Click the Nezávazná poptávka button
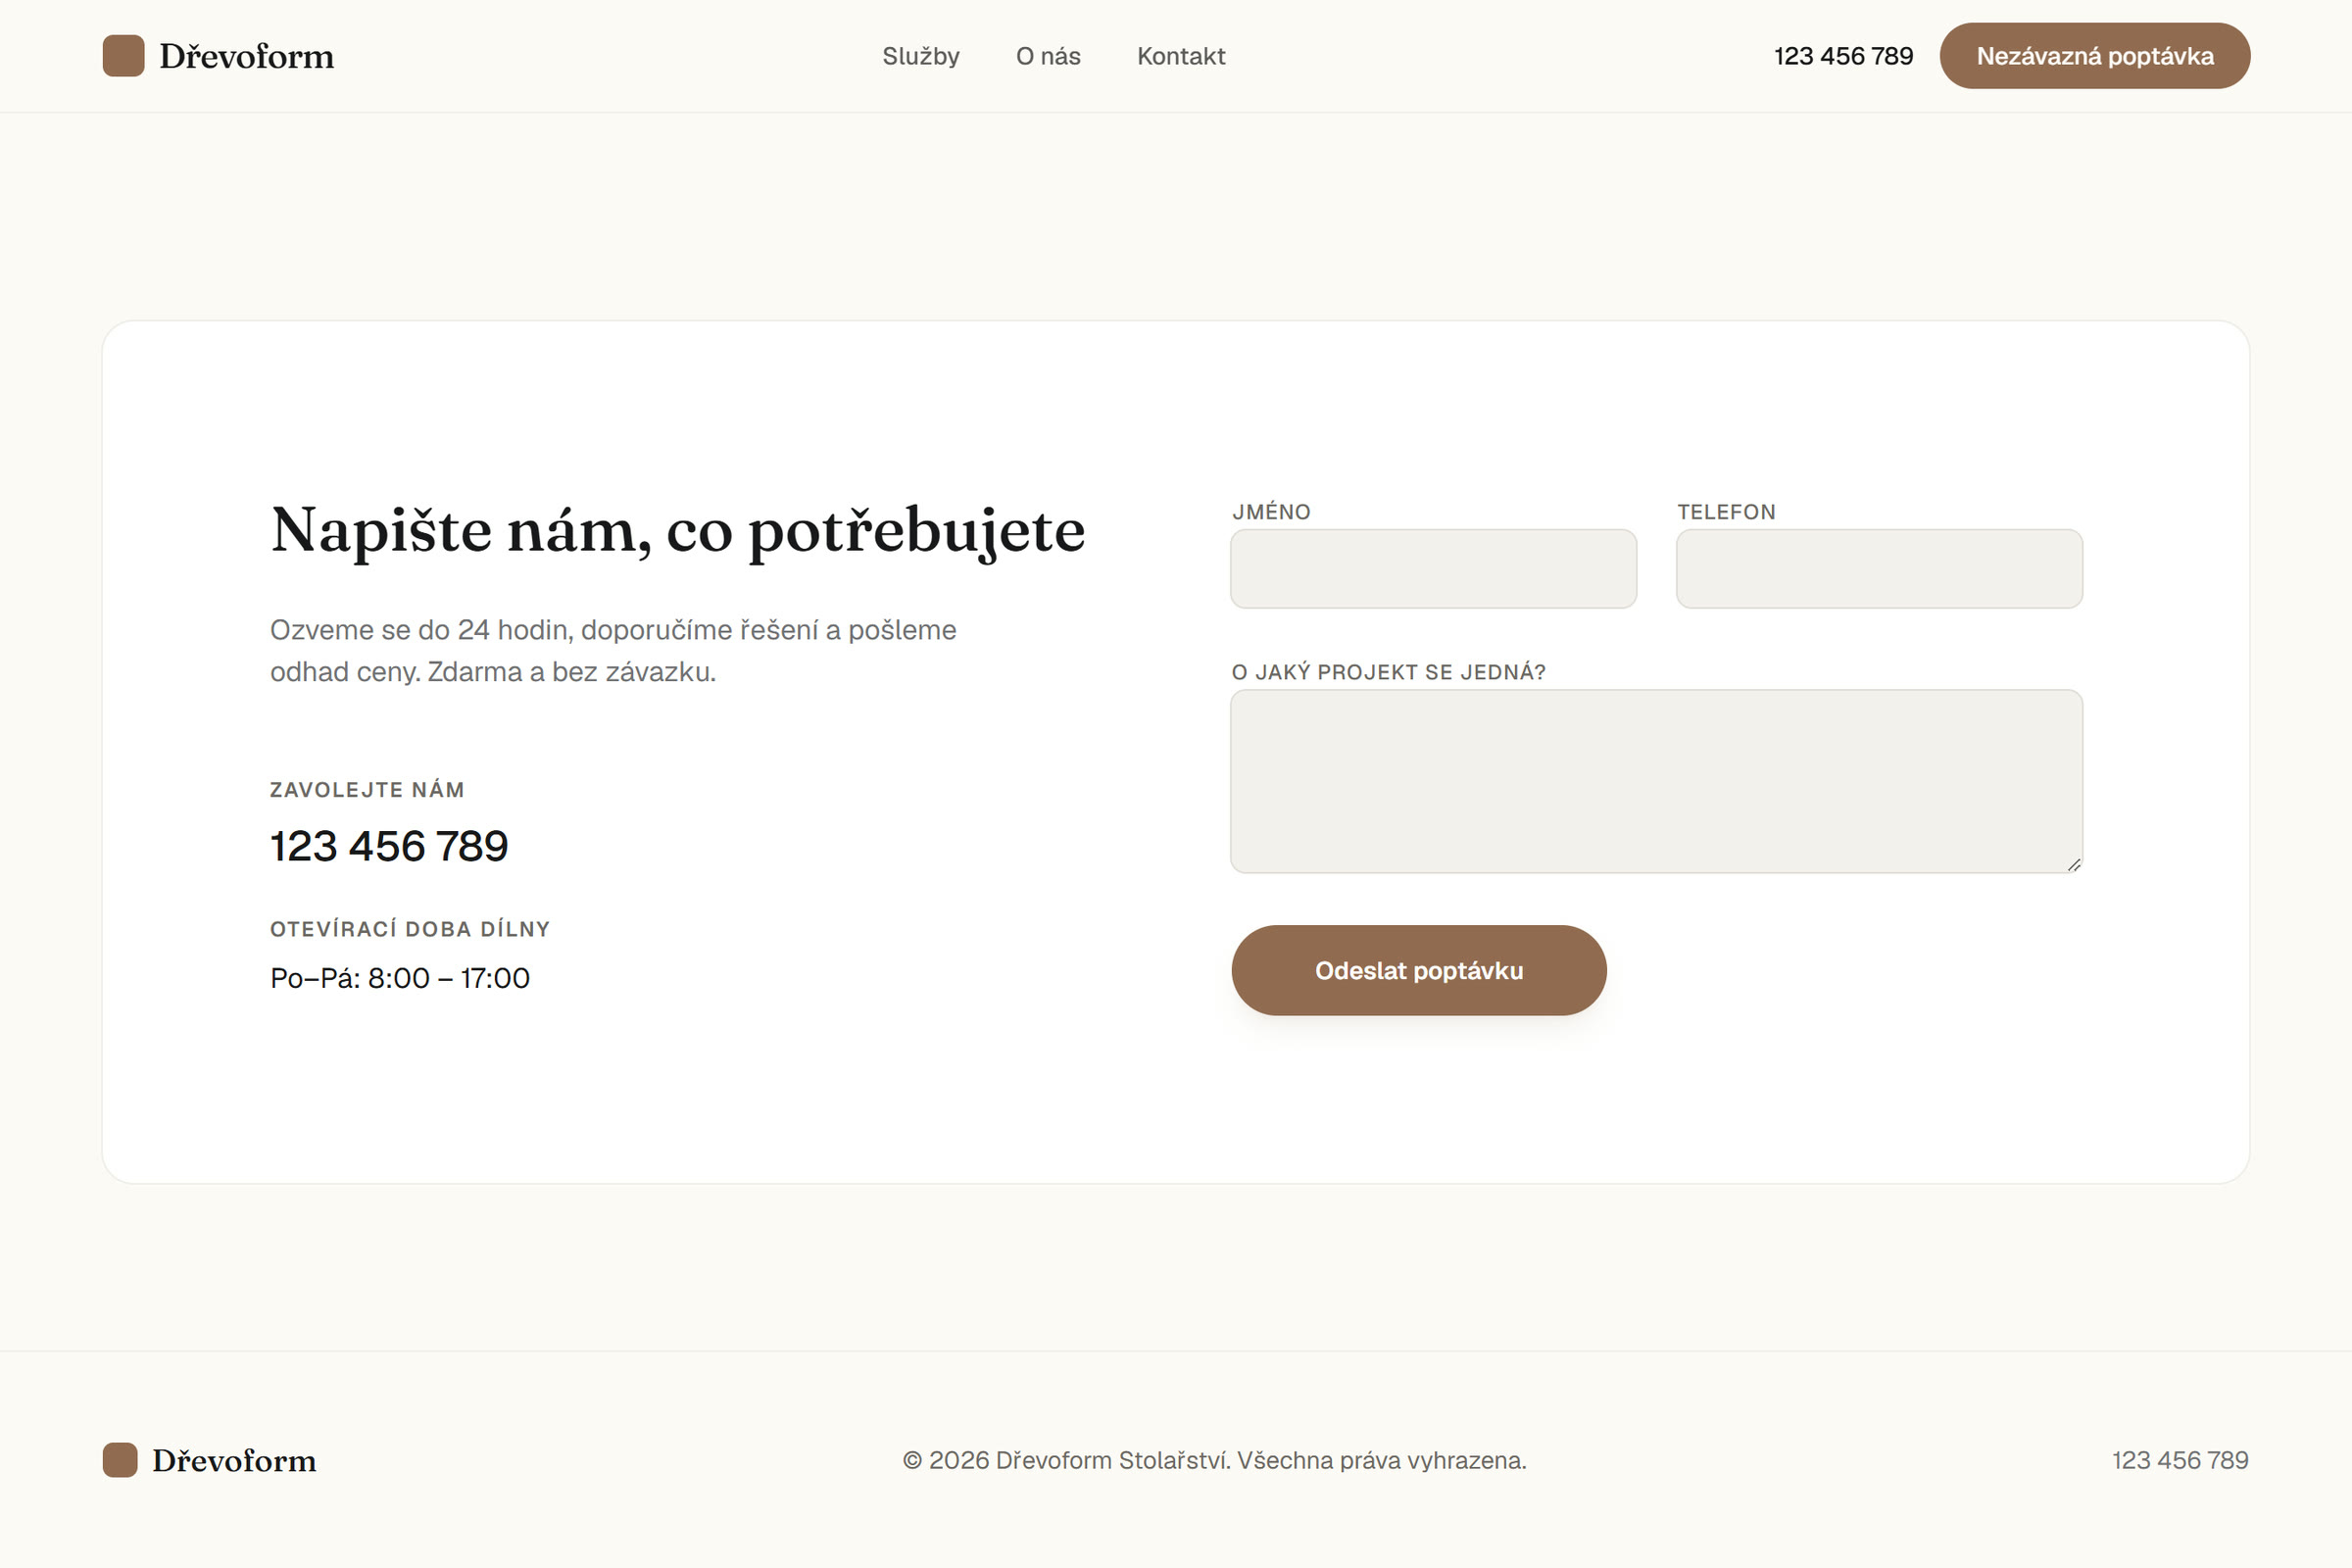Viewport: 2352px width, 1568px height. (2095, 56)
